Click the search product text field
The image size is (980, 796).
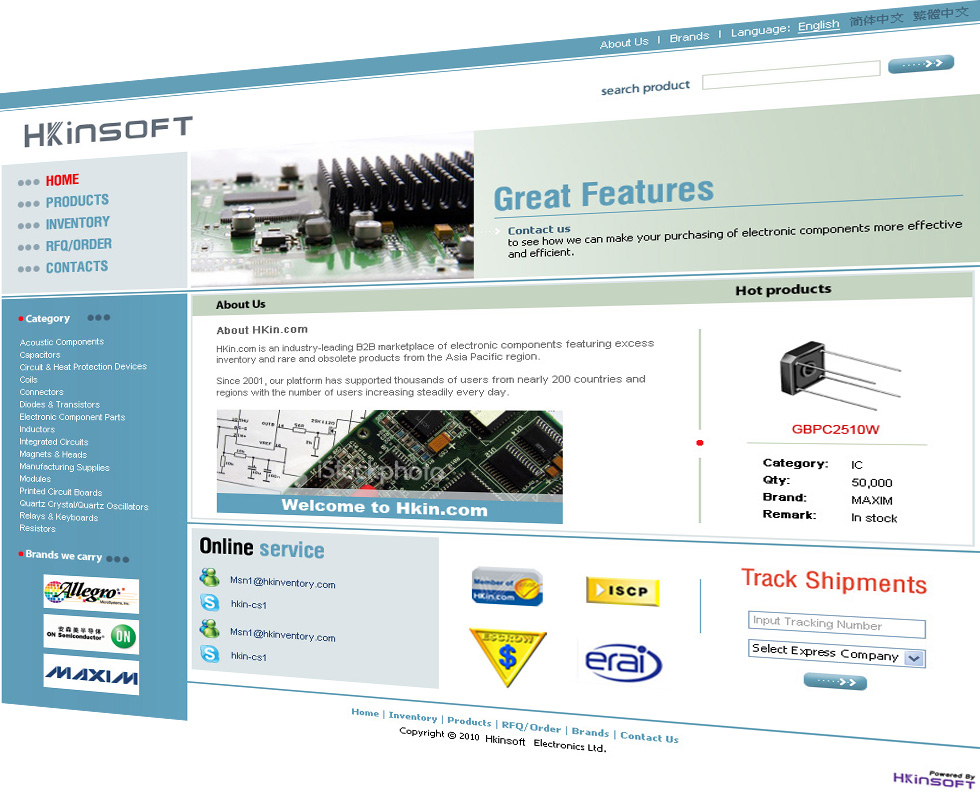tap(791, 74)
